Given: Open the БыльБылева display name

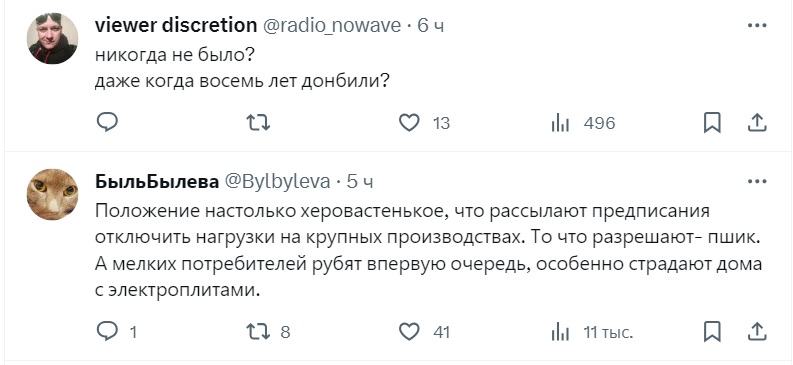Looking at the screenshot, I should 157,181.
